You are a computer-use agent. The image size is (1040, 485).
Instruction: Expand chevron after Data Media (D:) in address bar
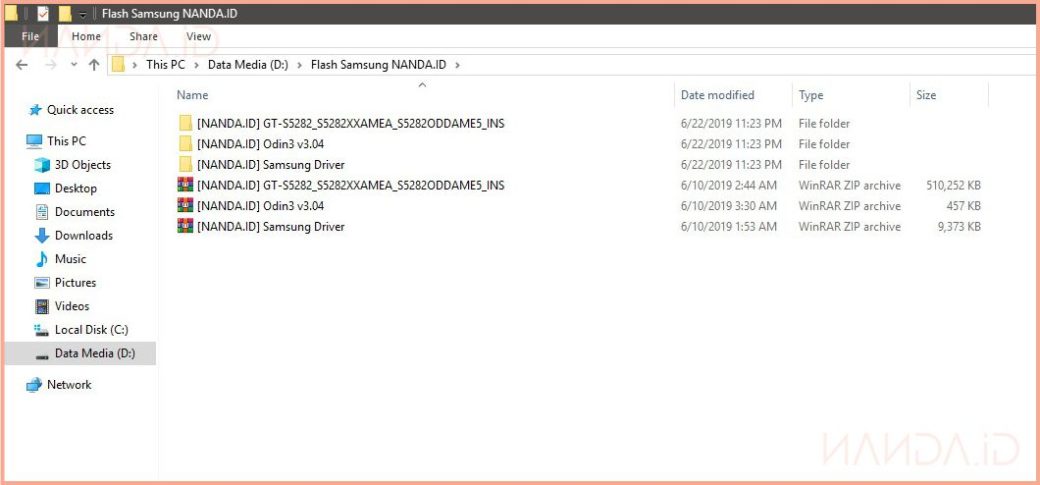(x=300, y=65)
